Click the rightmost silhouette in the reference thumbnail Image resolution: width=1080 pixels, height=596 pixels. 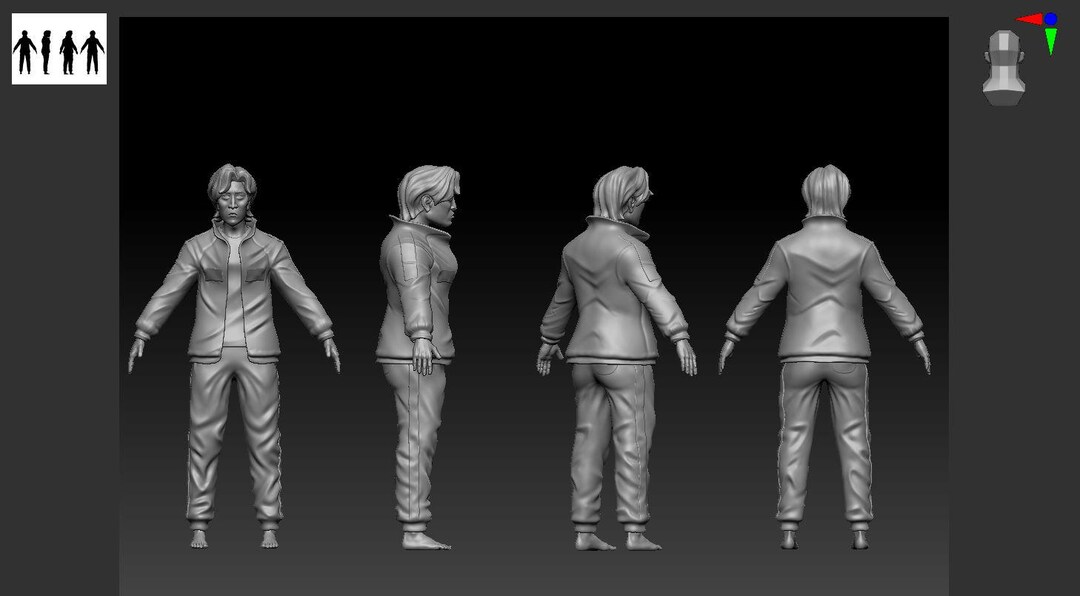(x=93, y=46)
